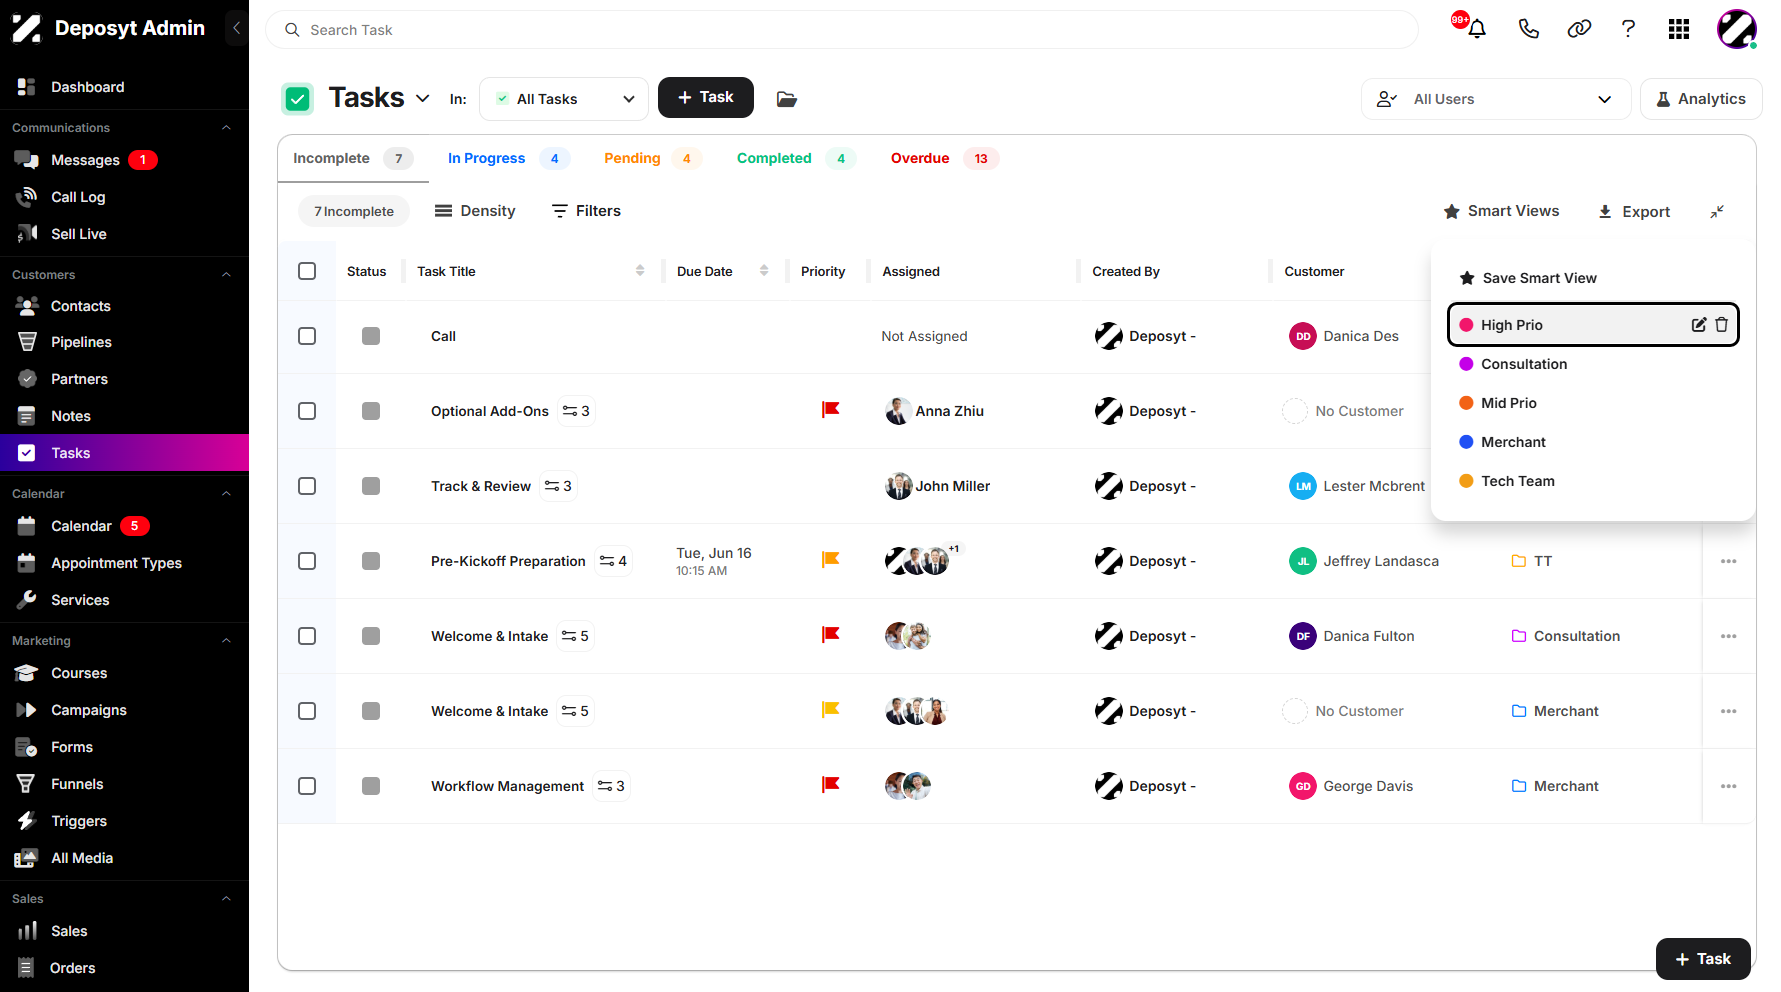The height and width of the screenshot is (992, 1781).
Task: Show subtasks of Optional Add-Ons
Action: tap(576, 411)
